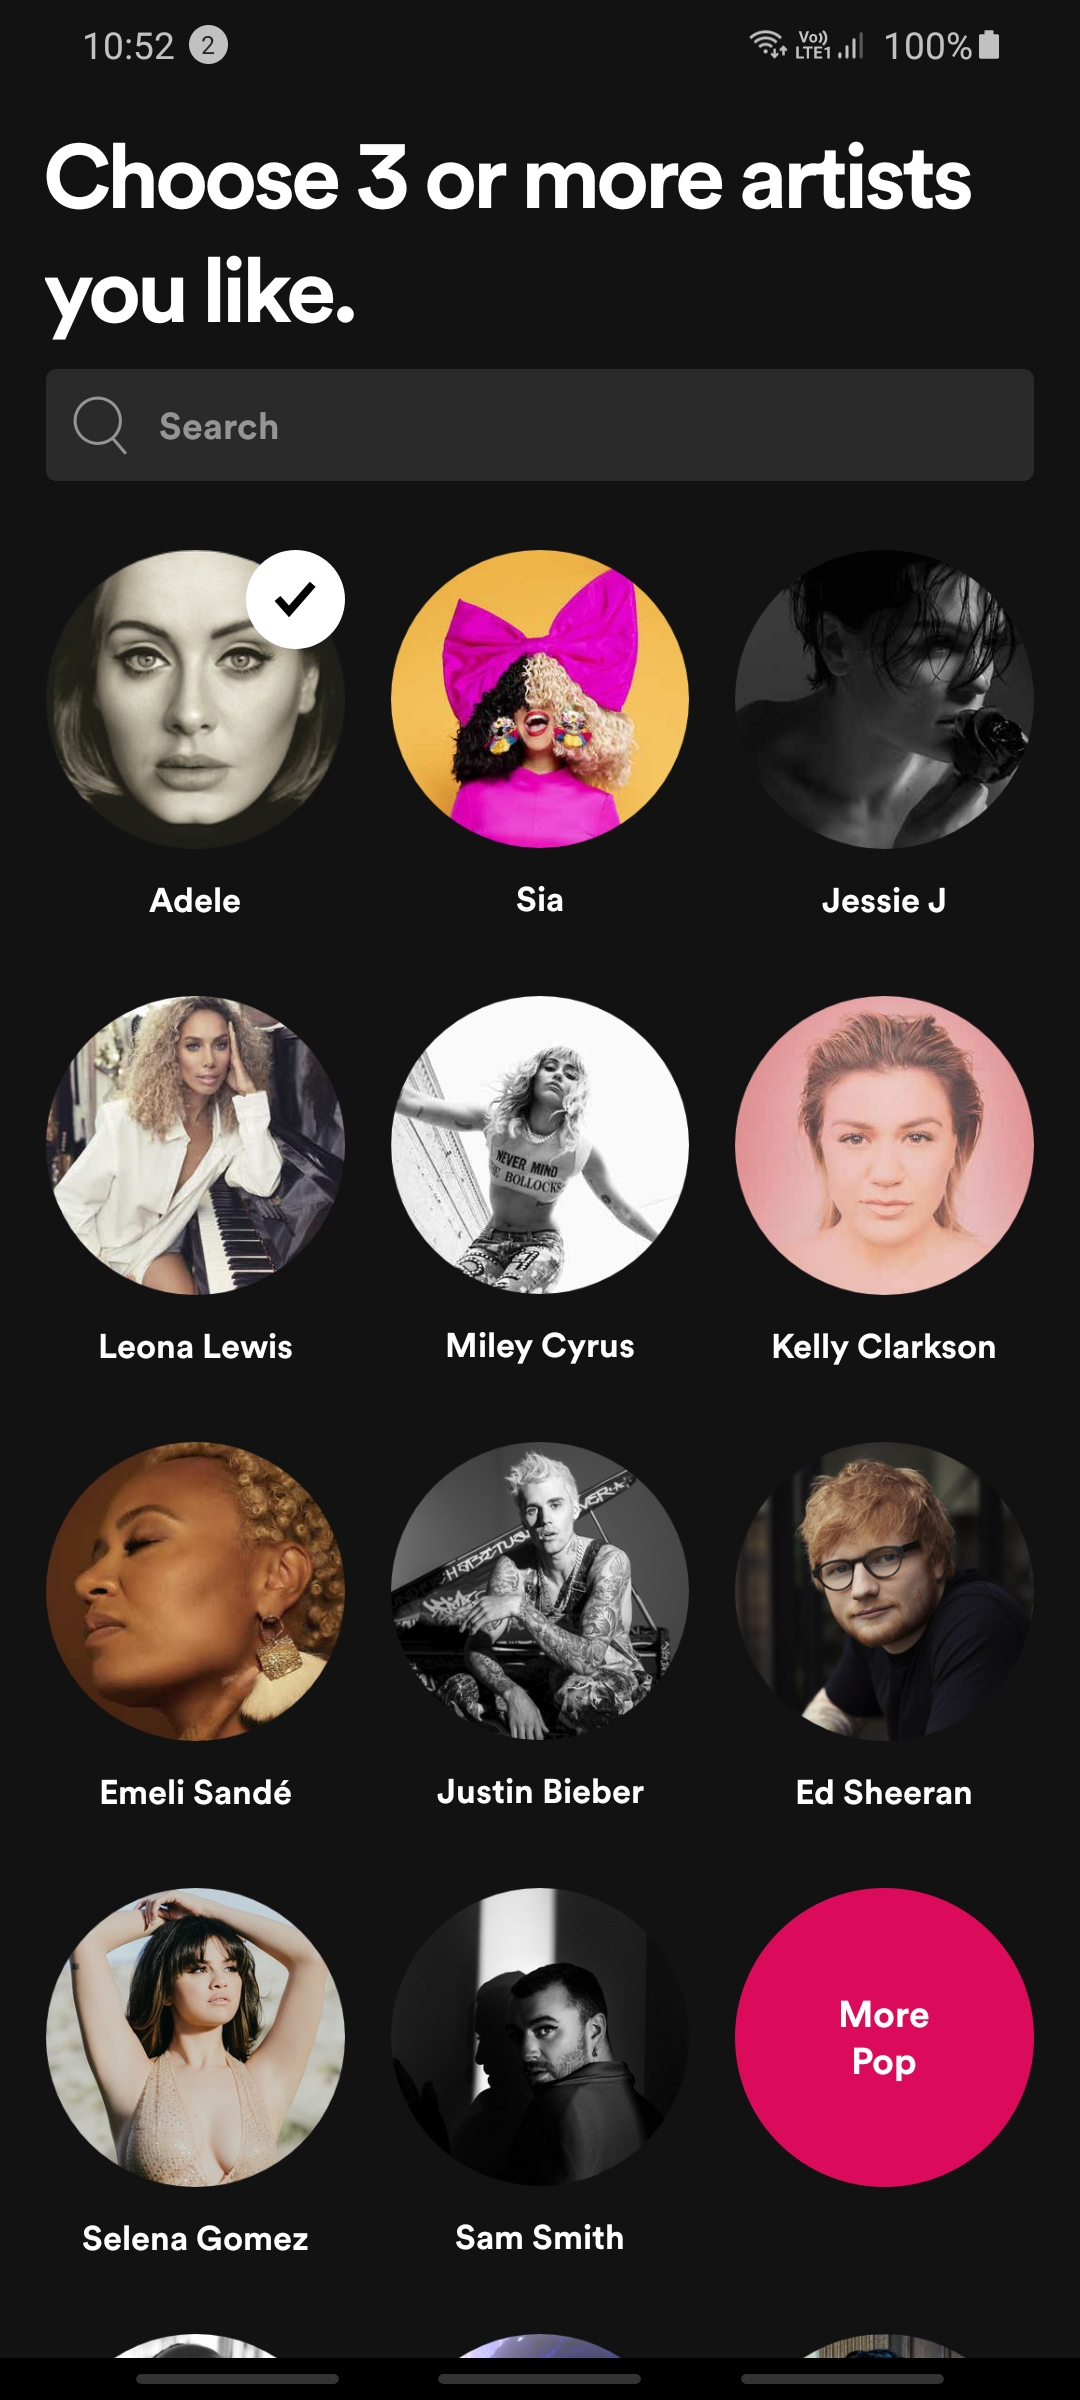Tap the battery status icon

point(989,45)
